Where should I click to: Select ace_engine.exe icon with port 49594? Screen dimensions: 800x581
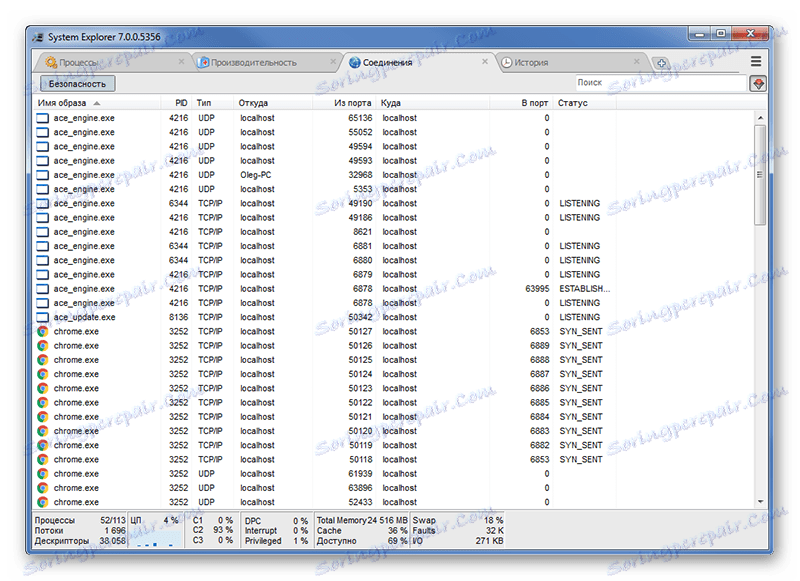click(x=43, y=146)
